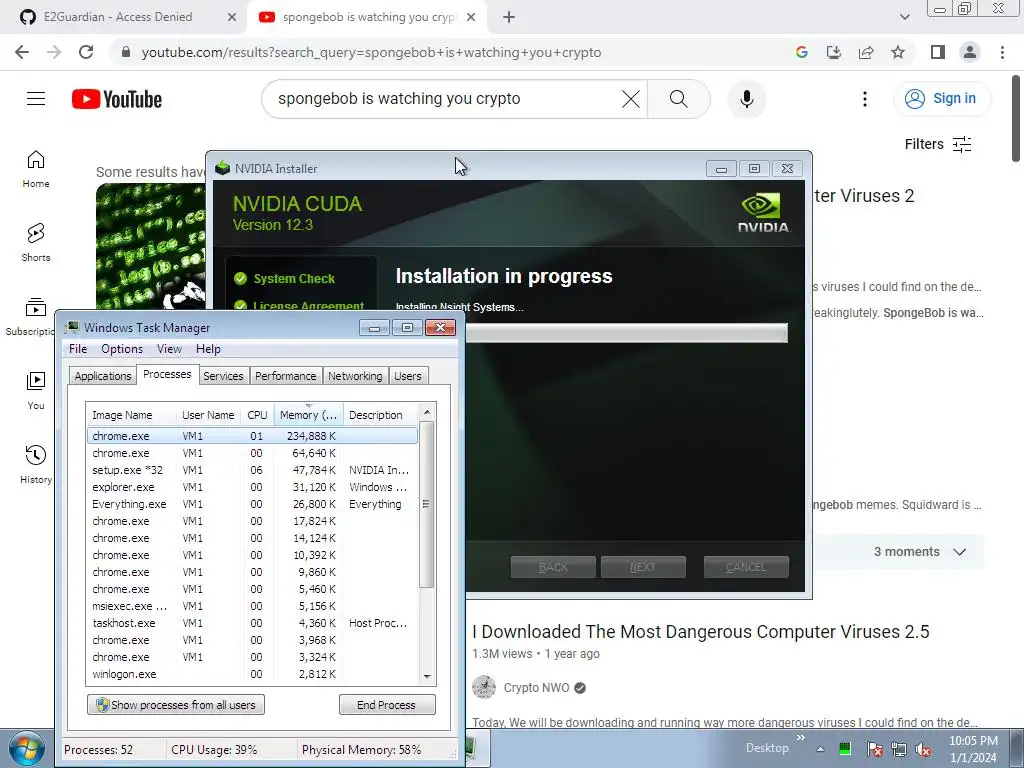The image size is (1024, 768).
Task: Open YouTube settings three-dot menu
Action: (x=865, y=99)
